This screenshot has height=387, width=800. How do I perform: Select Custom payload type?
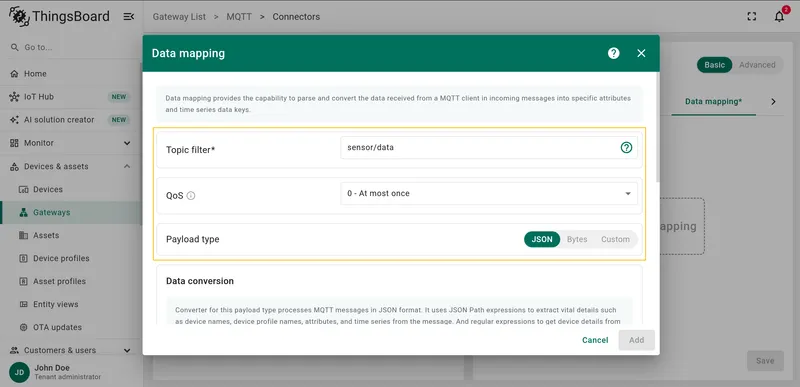pos(615,239)
